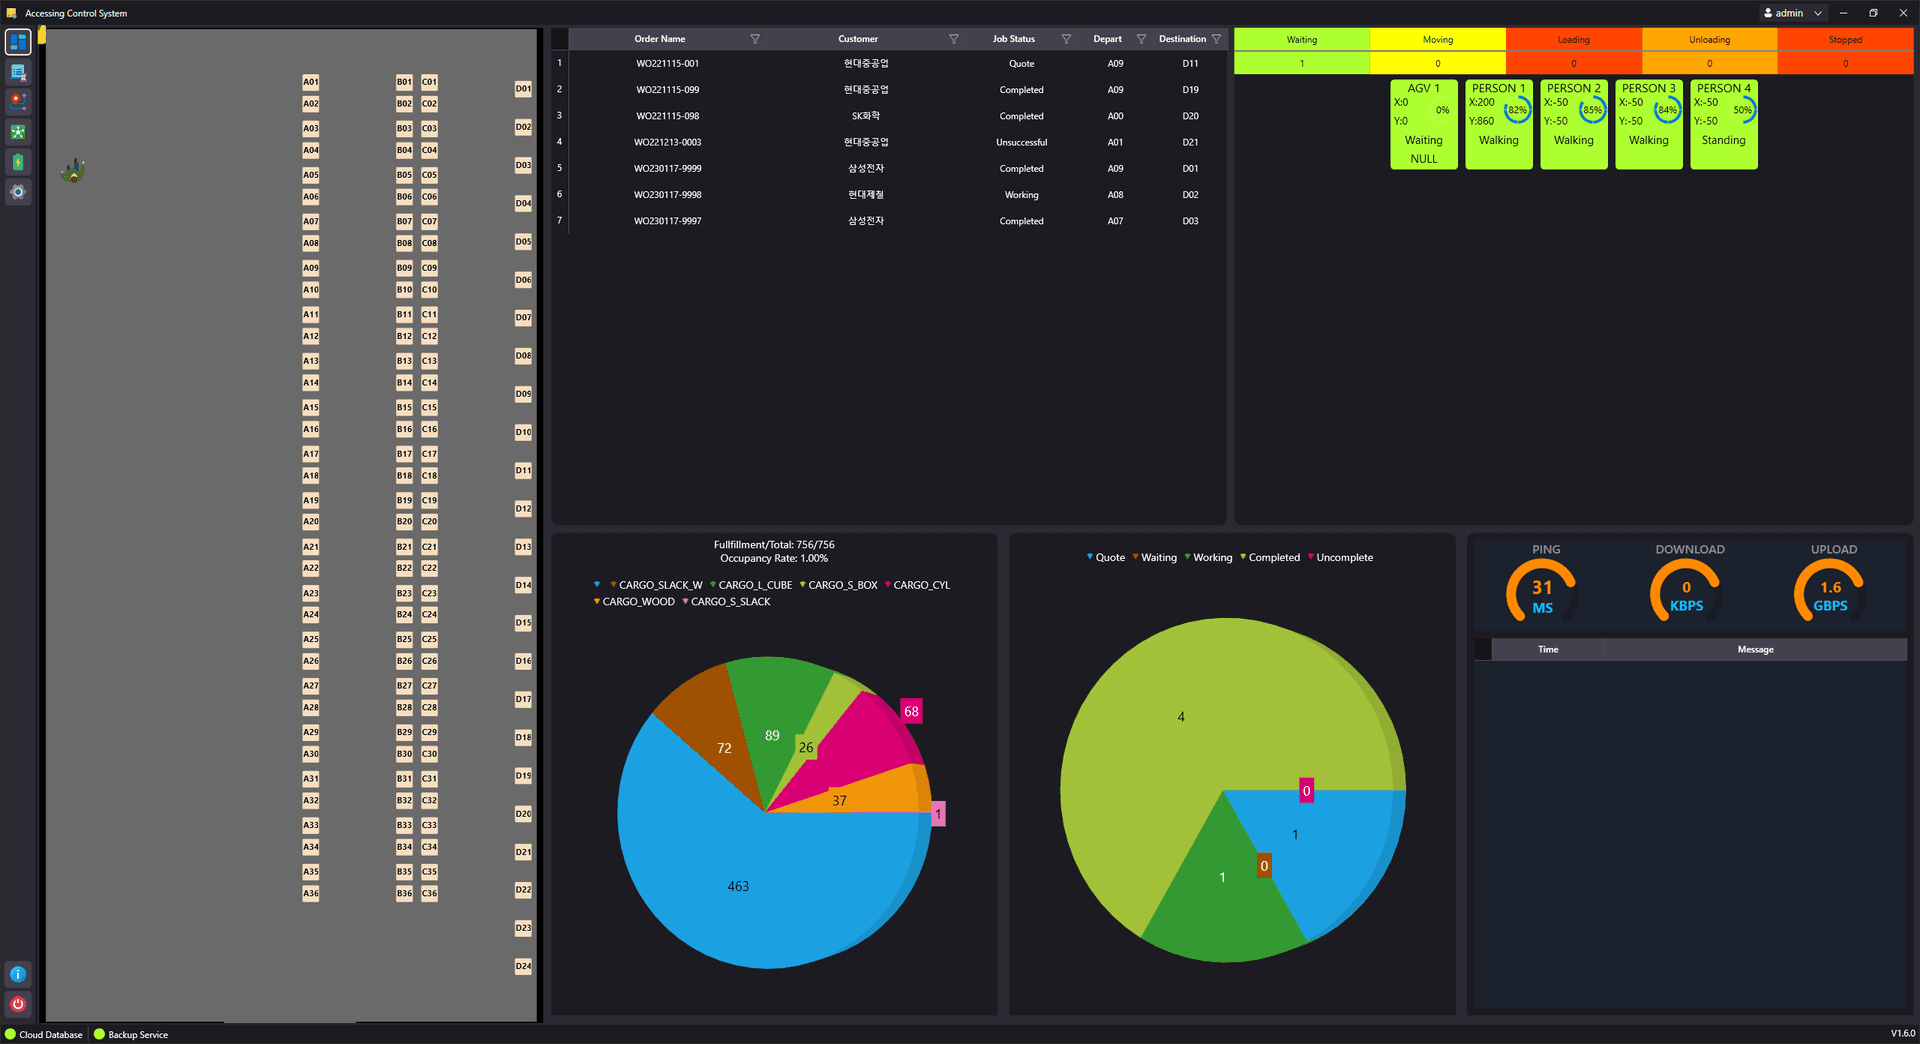
Task: Select the Moving status tab
Action: tap(1437, 40)
